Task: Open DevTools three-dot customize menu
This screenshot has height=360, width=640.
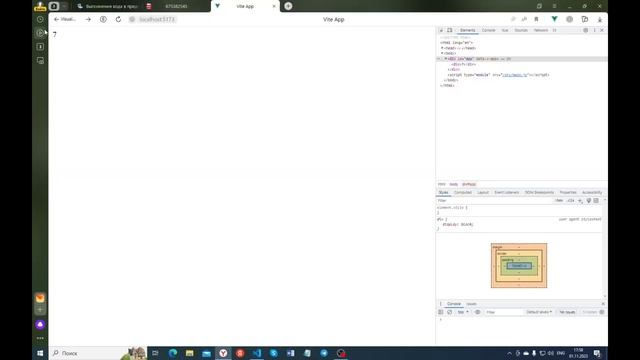Action: tap(594, 30)
